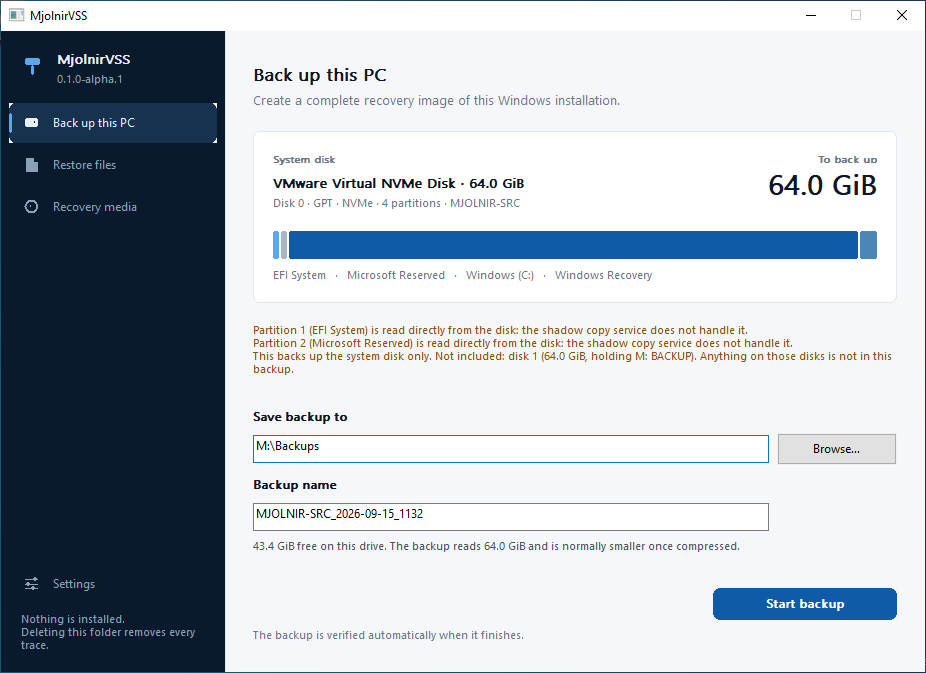Viewport: 926px width, 673px height.
Task: Click the Create a complete recovery image subtitle
Action: tap(436, 100)
